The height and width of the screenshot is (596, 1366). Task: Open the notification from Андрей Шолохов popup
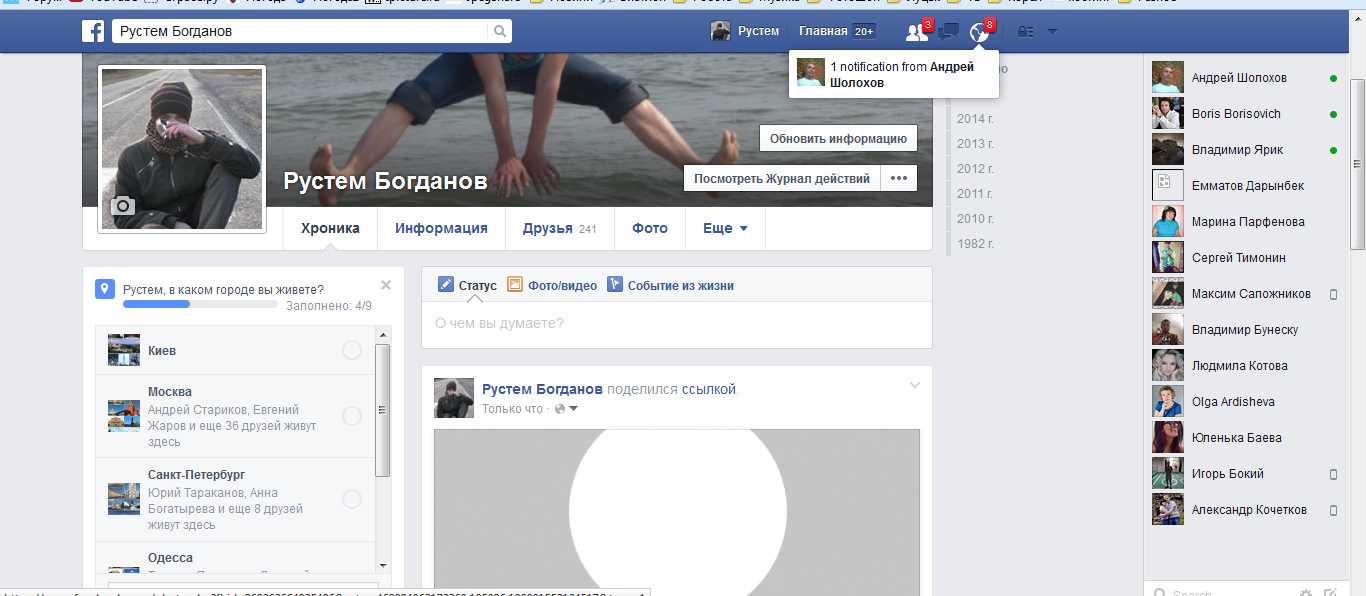[x=894, y=74]
